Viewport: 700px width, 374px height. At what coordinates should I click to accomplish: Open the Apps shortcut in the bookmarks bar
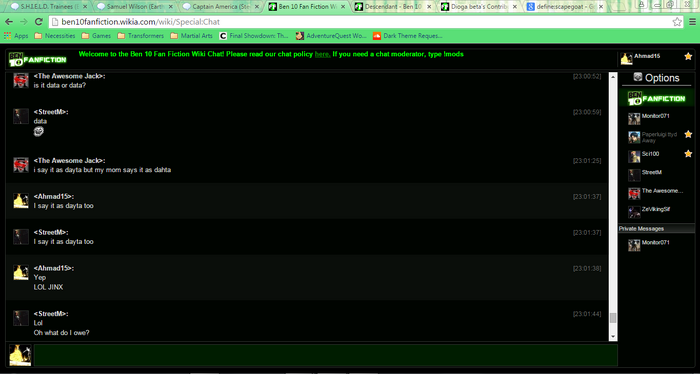(16, 36)
